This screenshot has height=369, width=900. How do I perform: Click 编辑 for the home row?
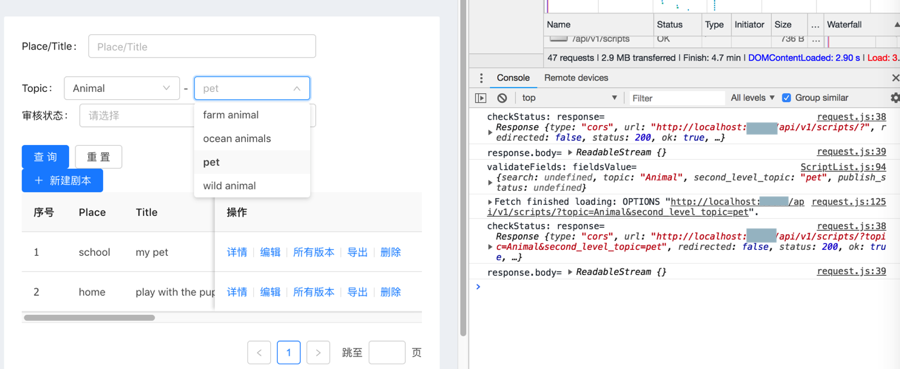coord(270,292)
